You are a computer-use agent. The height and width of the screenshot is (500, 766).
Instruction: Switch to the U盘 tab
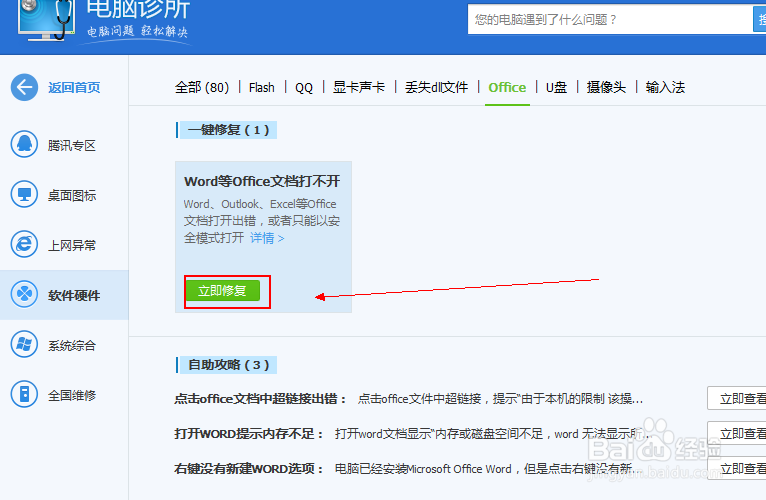[x=556, y=87]
